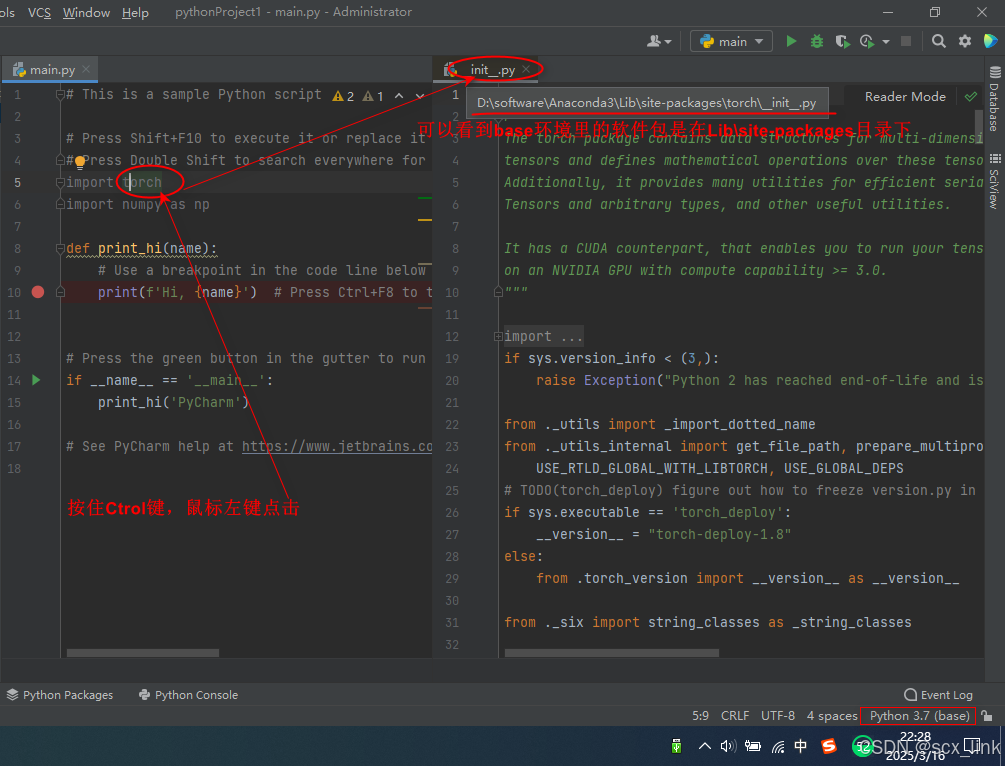Switch to the main.py editor tab

point(52,69)
